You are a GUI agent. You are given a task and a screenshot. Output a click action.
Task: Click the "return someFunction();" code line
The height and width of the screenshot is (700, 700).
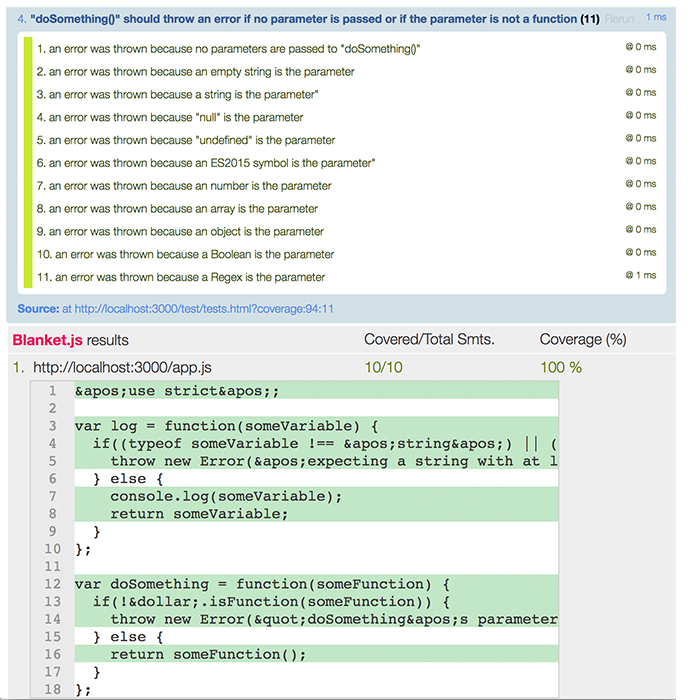click(x=208, y=654)
